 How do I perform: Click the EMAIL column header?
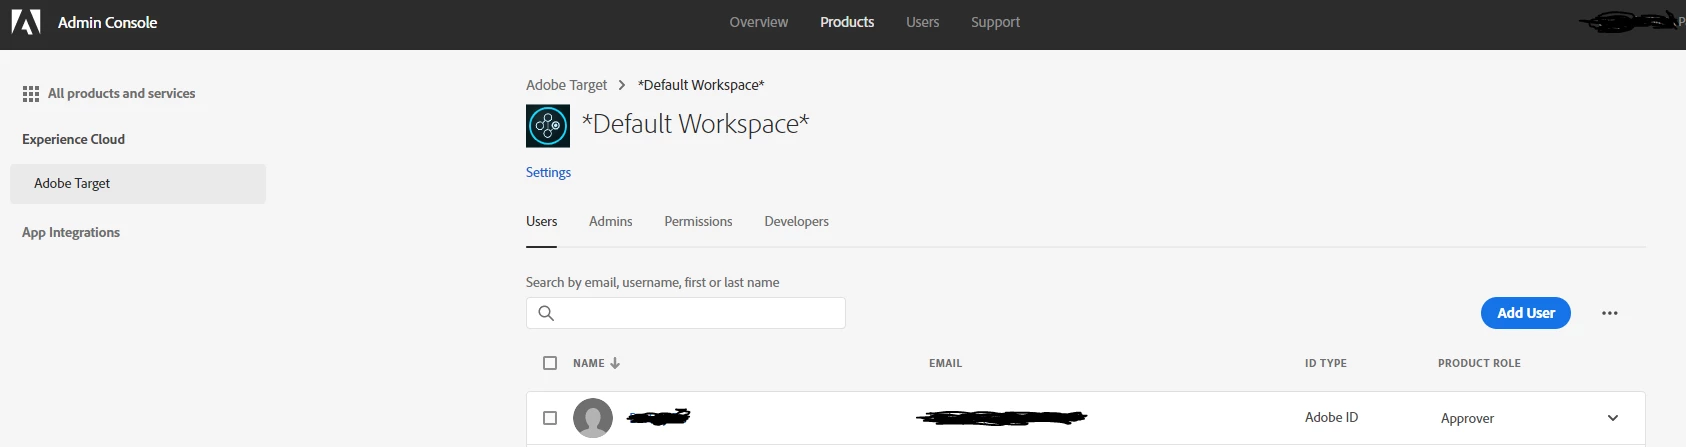pos(945,363)
